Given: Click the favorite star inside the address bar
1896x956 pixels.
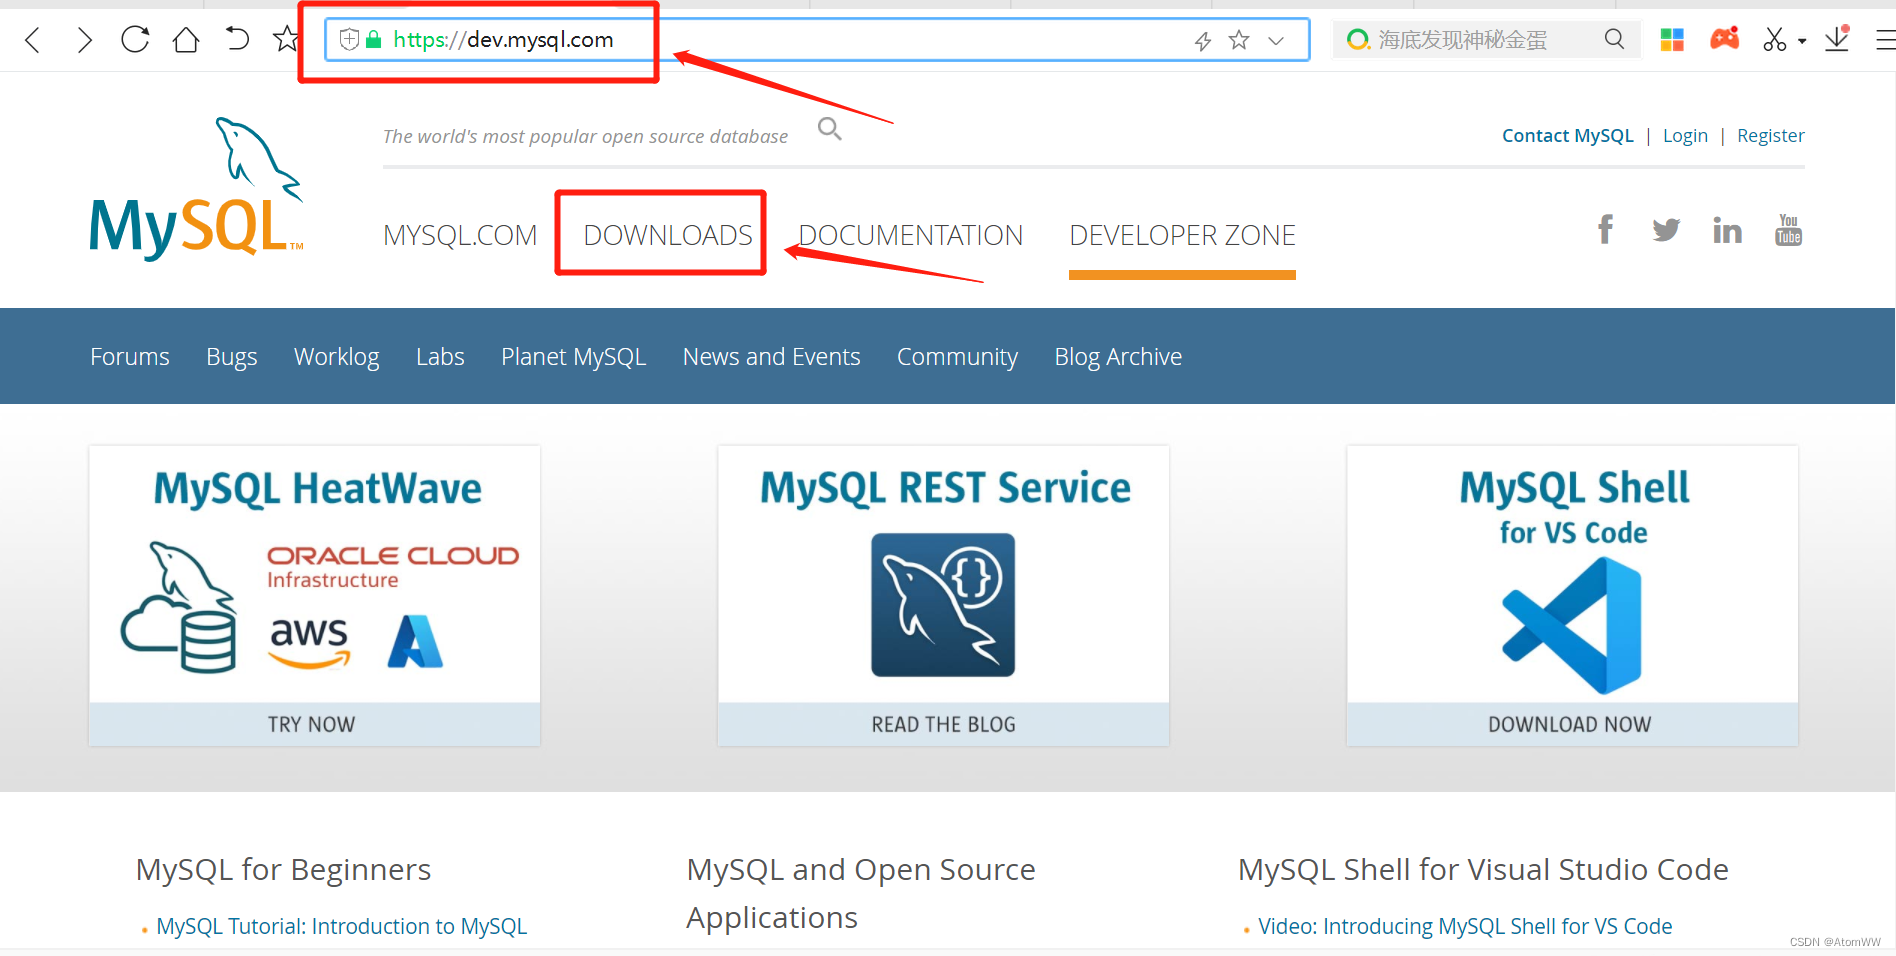Looking at the screenshot, I should [x=1239, y=40].
